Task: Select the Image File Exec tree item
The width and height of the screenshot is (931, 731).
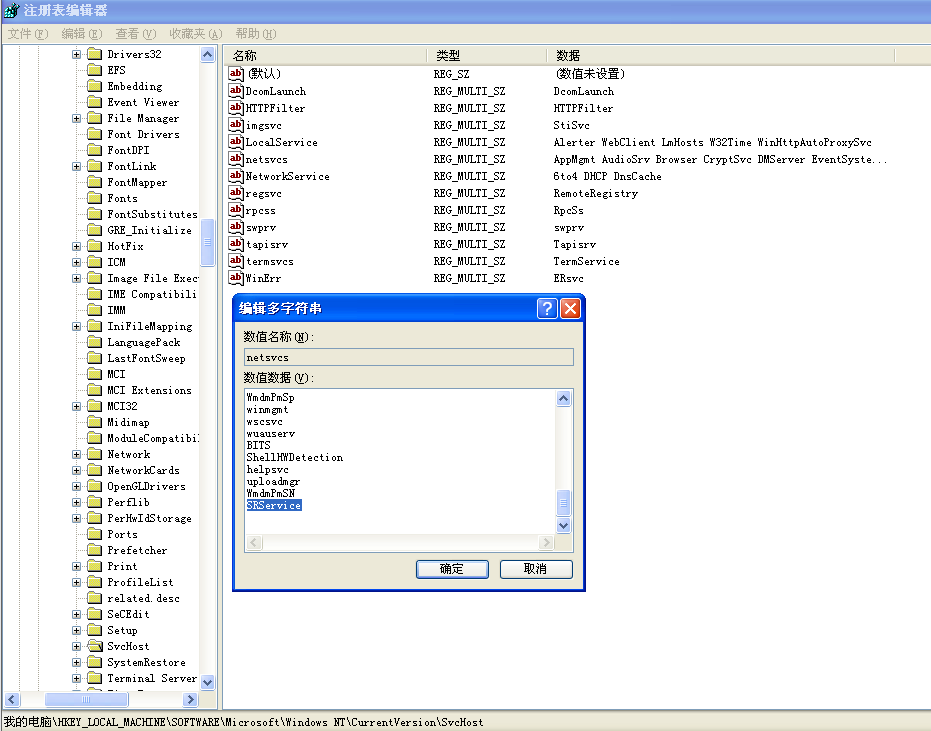Action: point(153,278)
